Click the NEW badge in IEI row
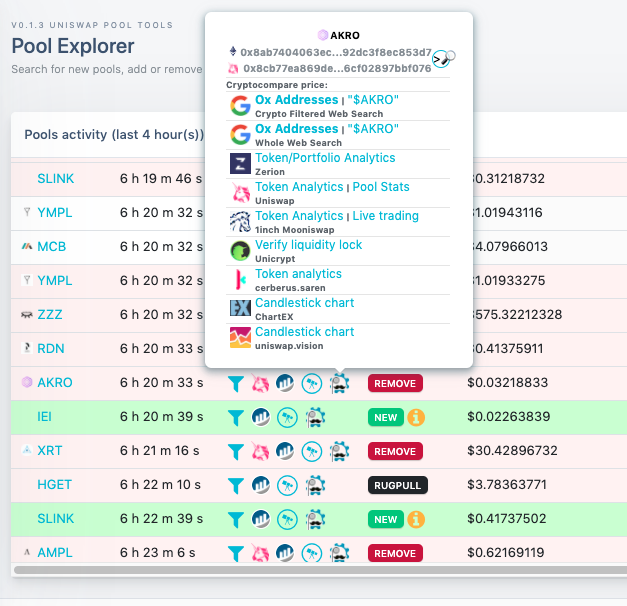 tap(385, 417)
